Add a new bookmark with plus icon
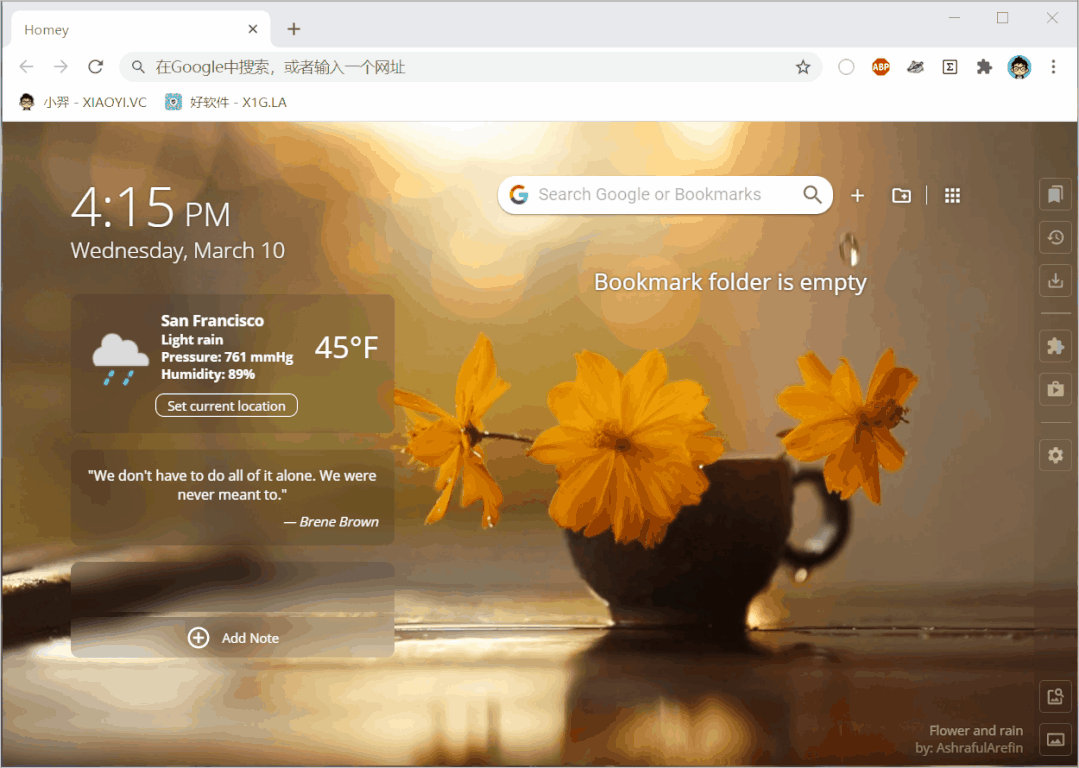The image size is (1079, 768). [857, 195]
